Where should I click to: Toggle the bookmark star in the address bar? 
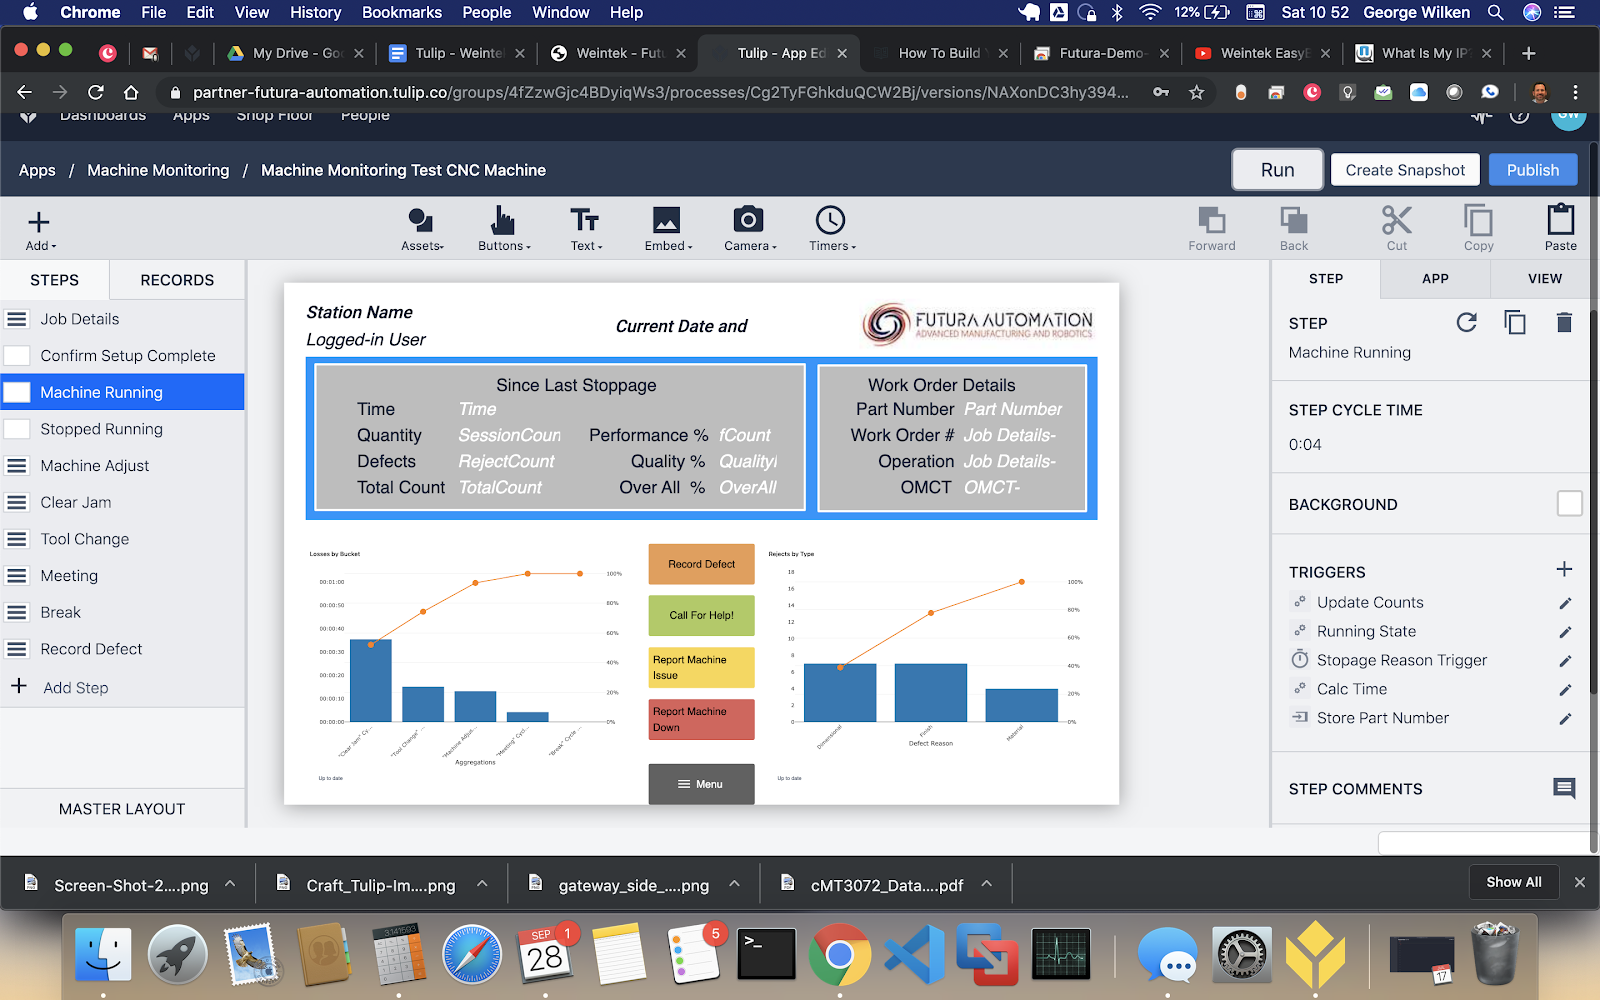point(1196,91)
